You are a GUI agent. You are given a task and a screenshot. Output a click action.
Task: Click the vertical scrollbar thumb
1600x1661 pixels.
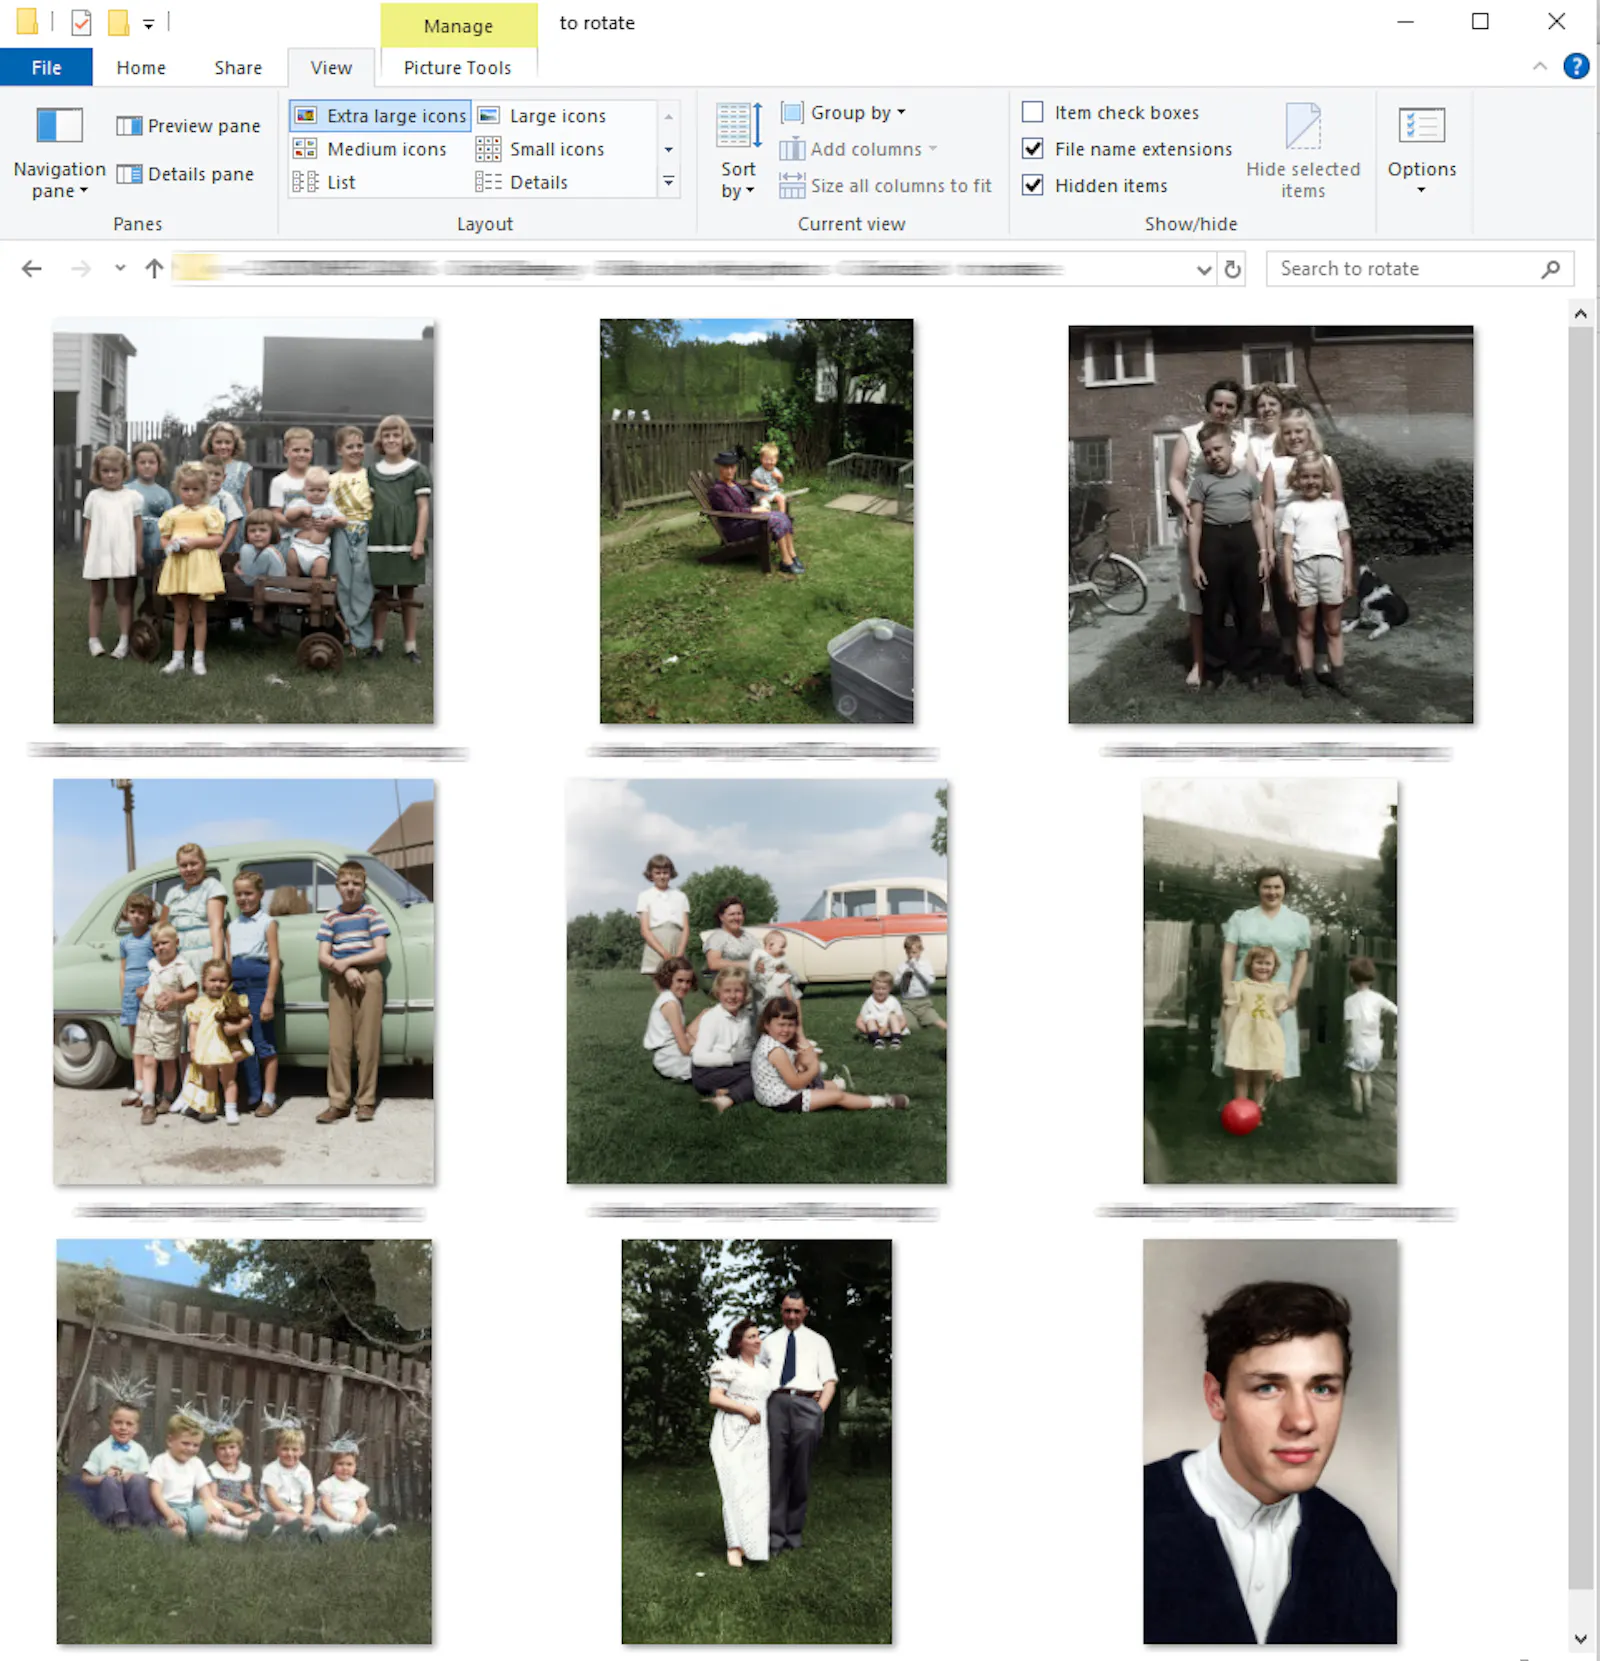pos(1581,958)
